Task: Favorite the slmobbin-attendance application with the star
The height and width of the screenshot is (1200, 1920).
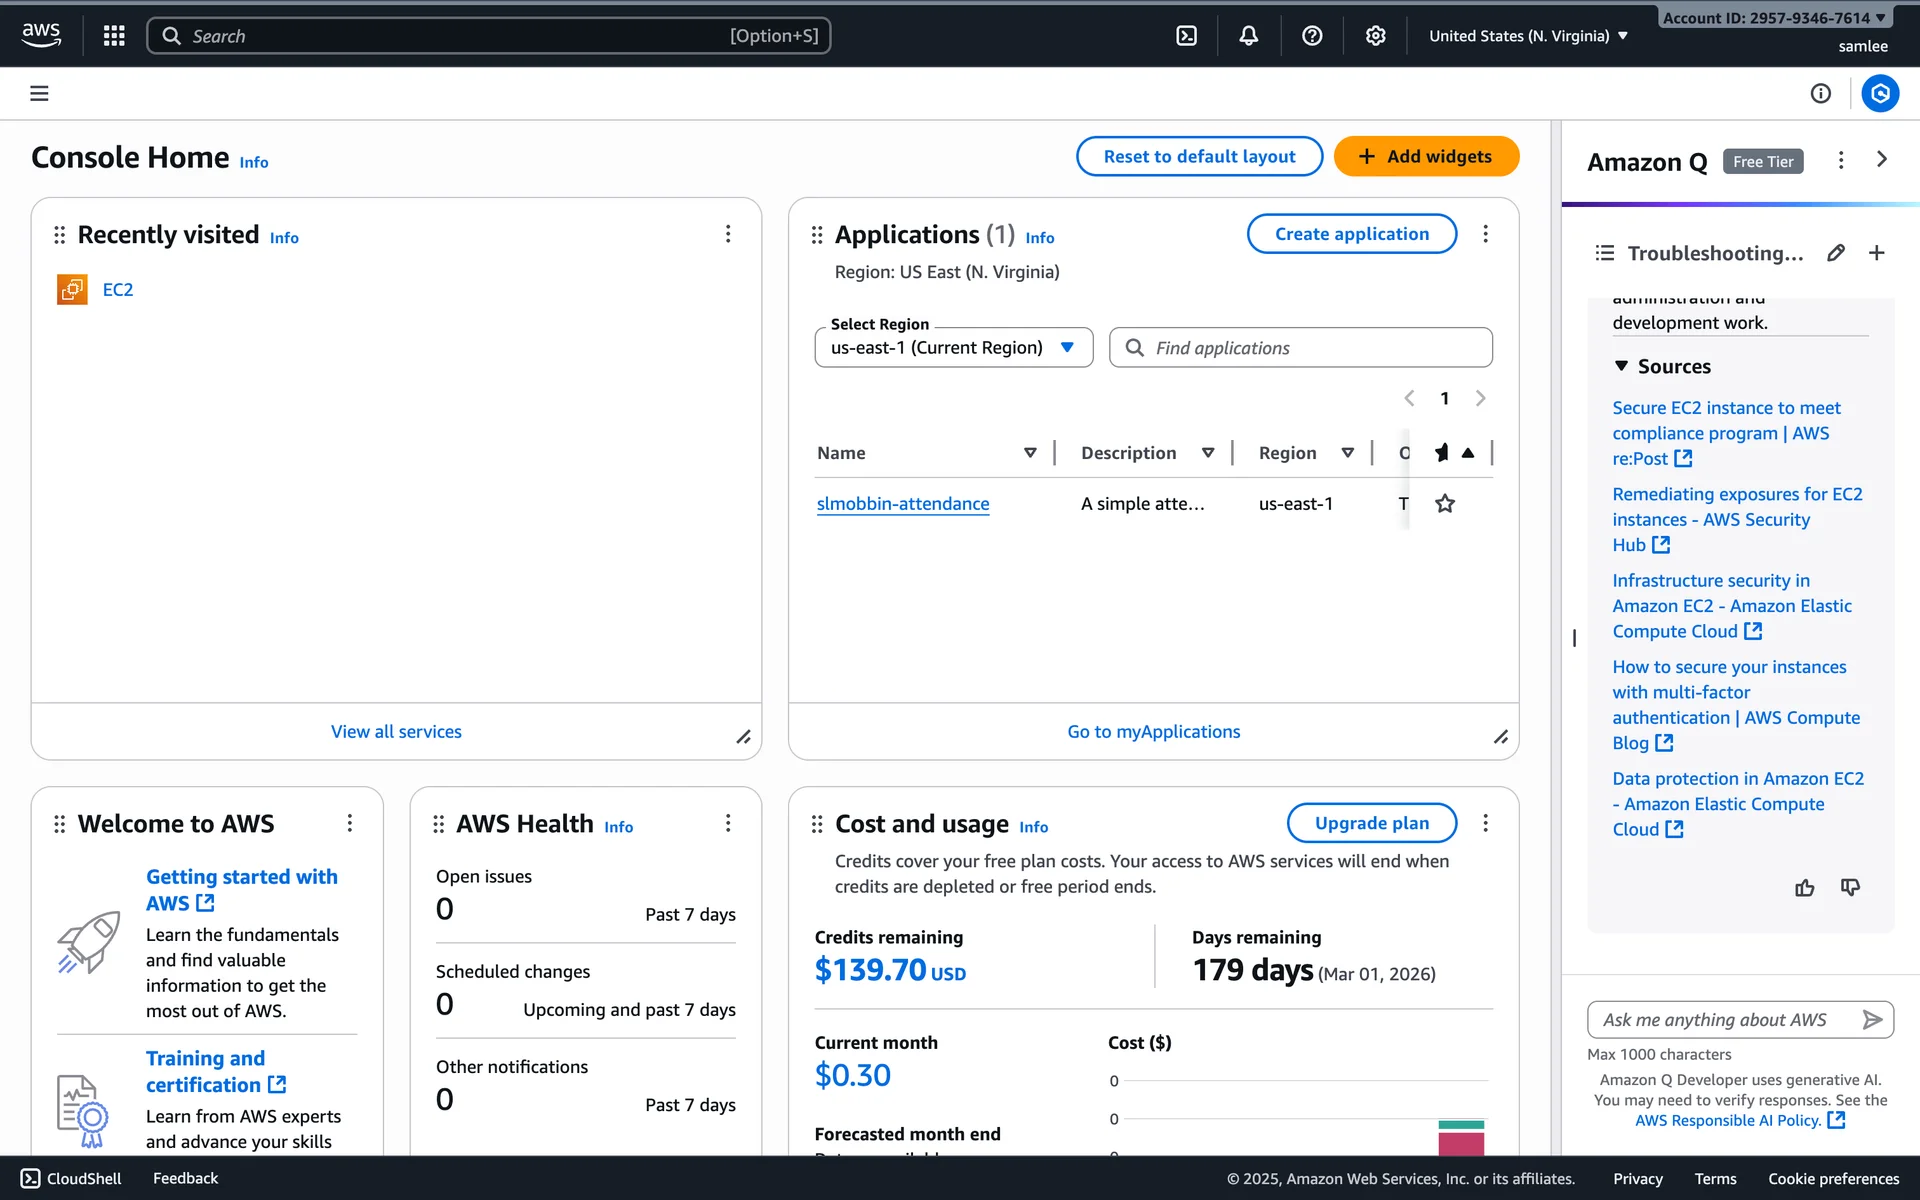Action: click(1445, 504)
